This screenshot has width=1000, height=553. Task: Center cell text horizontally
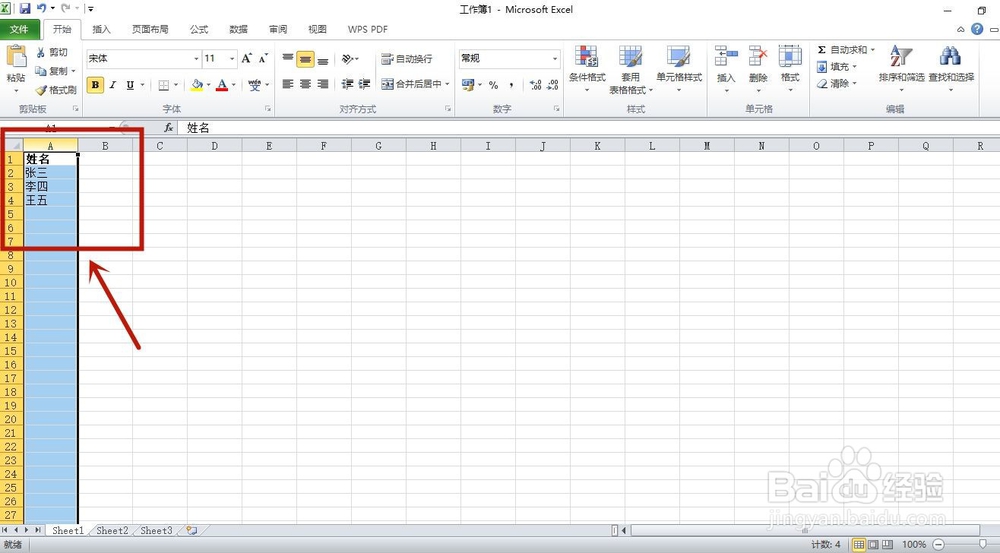click(x=305, y=84)
